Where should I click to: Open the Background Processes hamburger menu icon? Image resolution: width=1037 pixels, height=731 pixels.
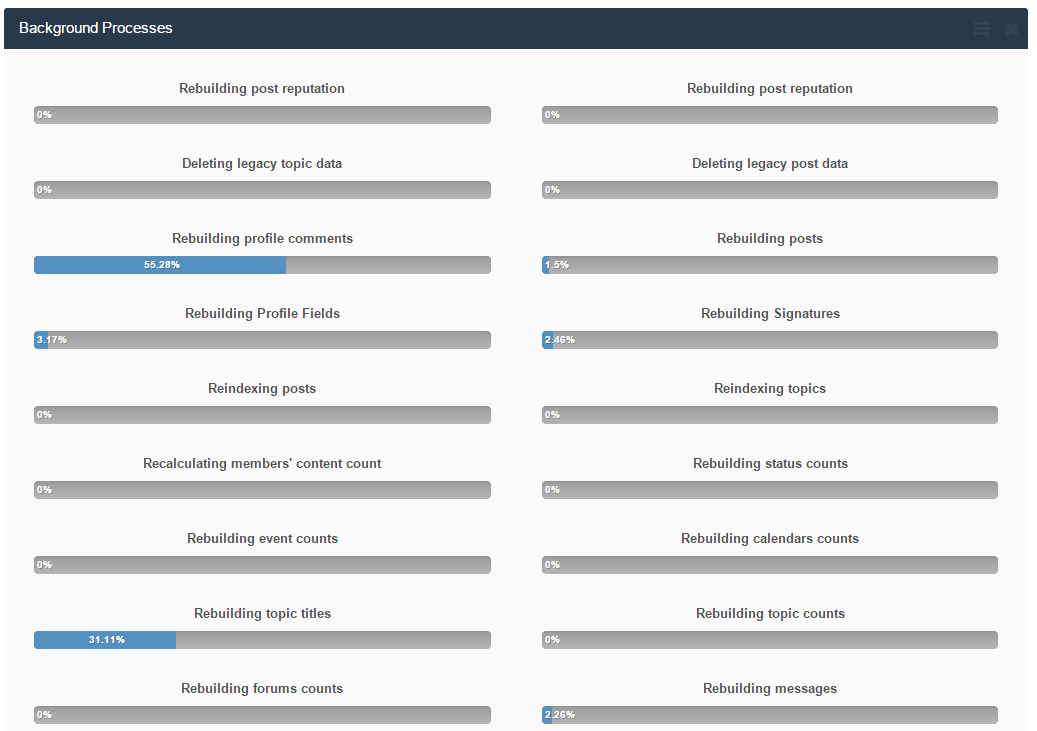coord(981,29)
